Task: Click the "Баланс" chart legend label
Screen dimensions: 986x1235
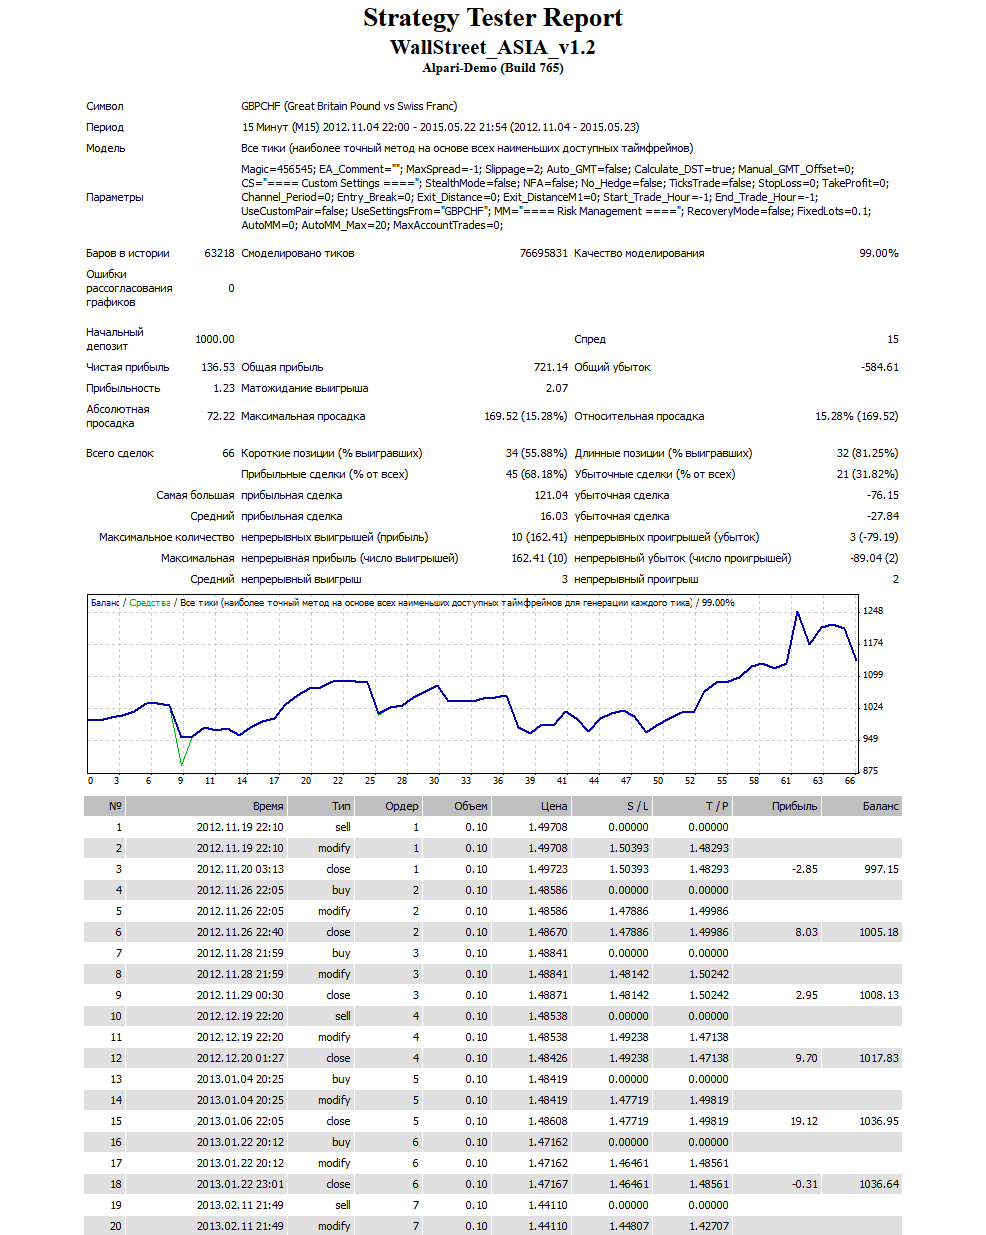Action: (105, 603)
